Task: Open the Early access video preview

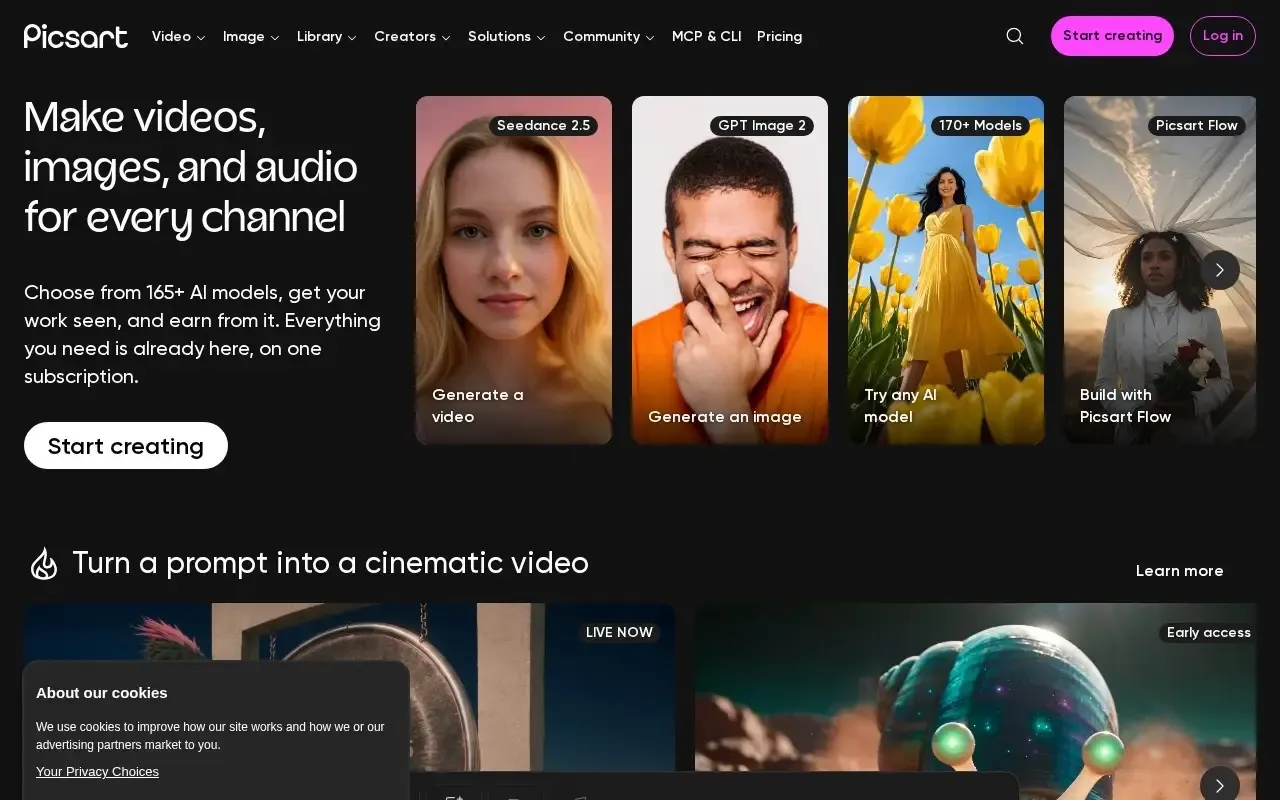Action: pos(975,700)
